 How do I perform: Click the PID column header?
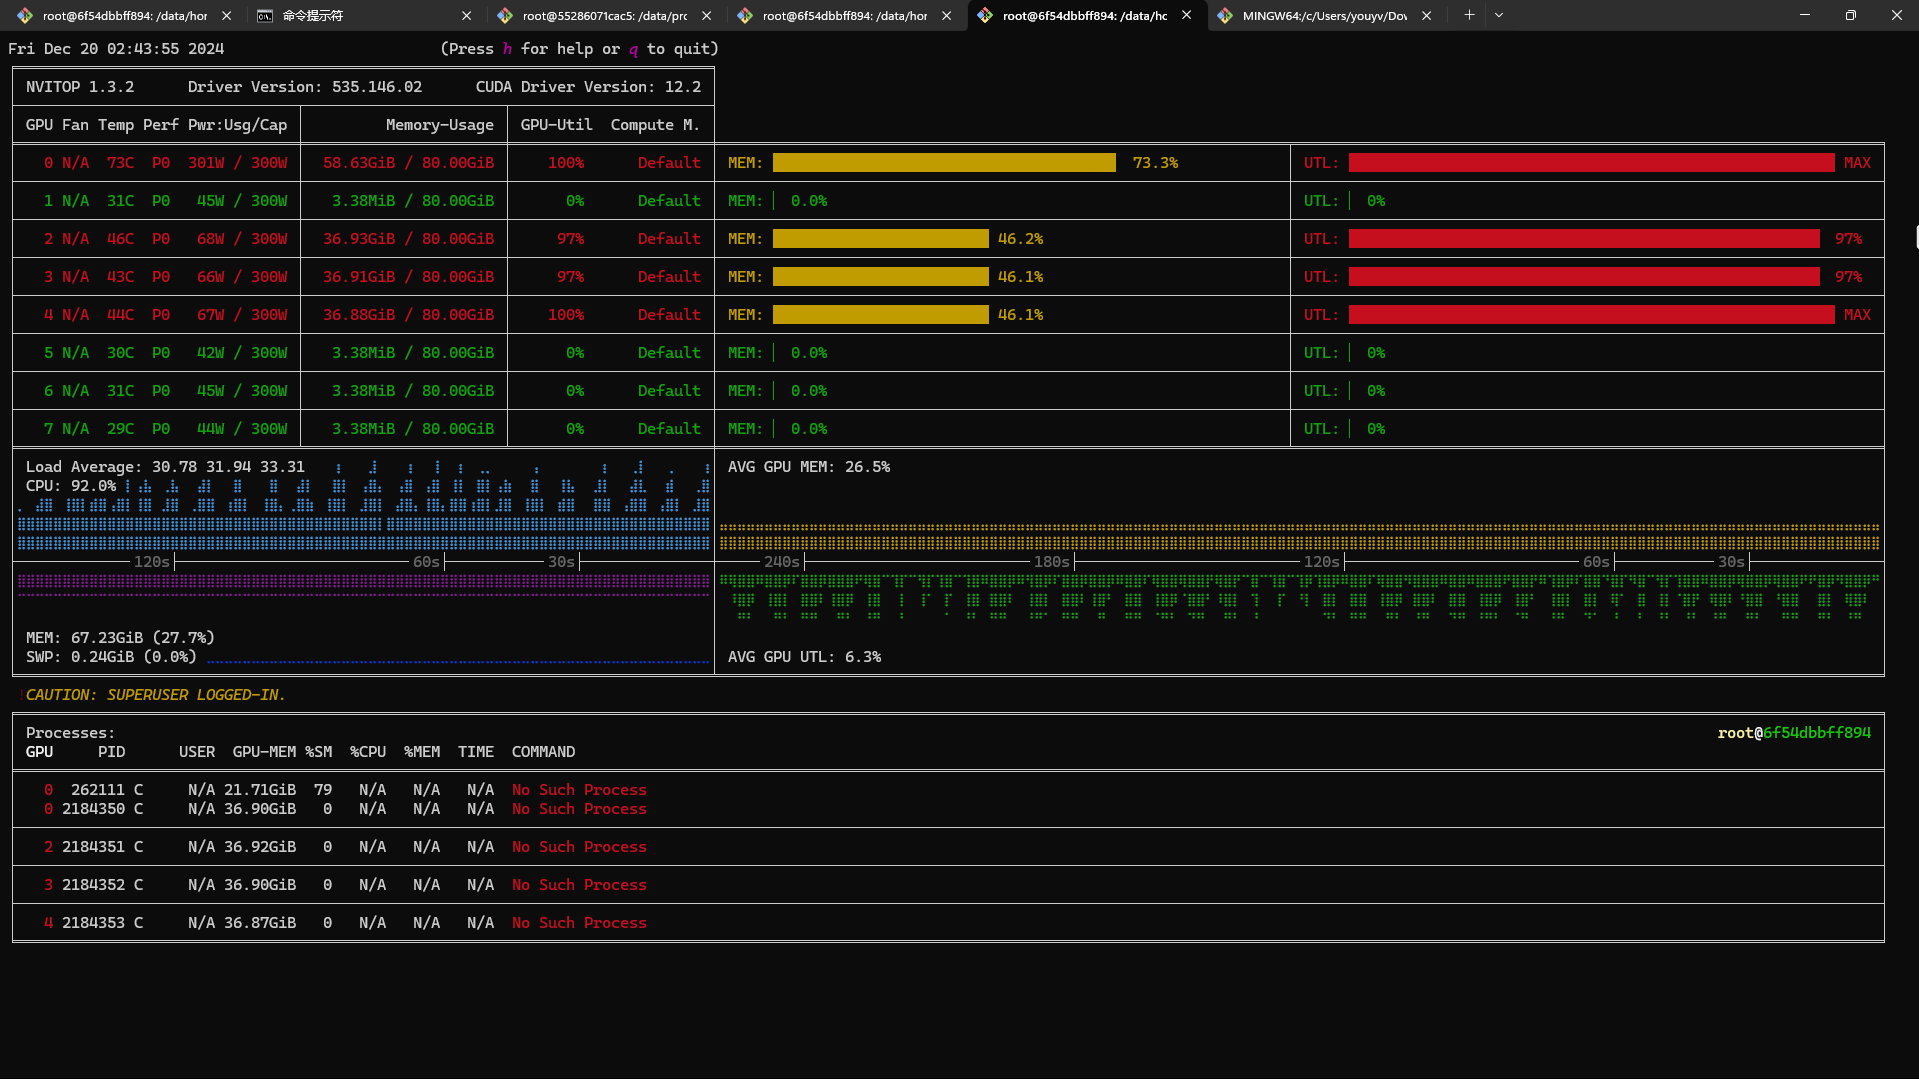tap(111, 752)
